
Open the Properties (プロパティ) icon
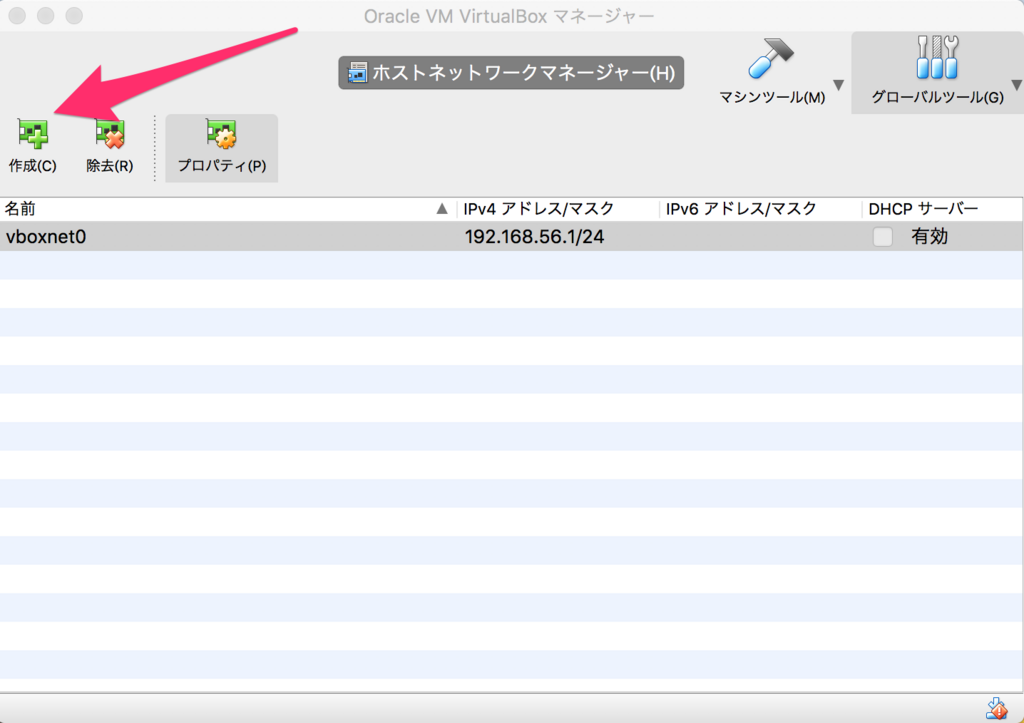pos(221,134)
